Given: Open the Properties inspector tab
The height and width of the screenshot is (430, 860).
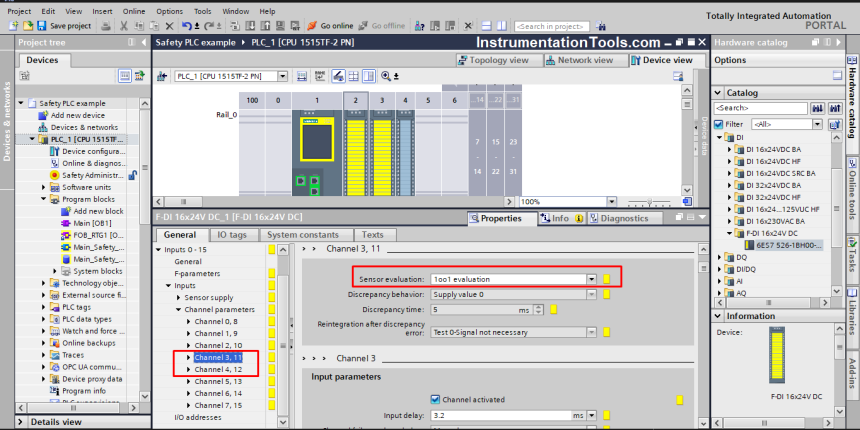Looking at the screenshot, I should point(501,218).
